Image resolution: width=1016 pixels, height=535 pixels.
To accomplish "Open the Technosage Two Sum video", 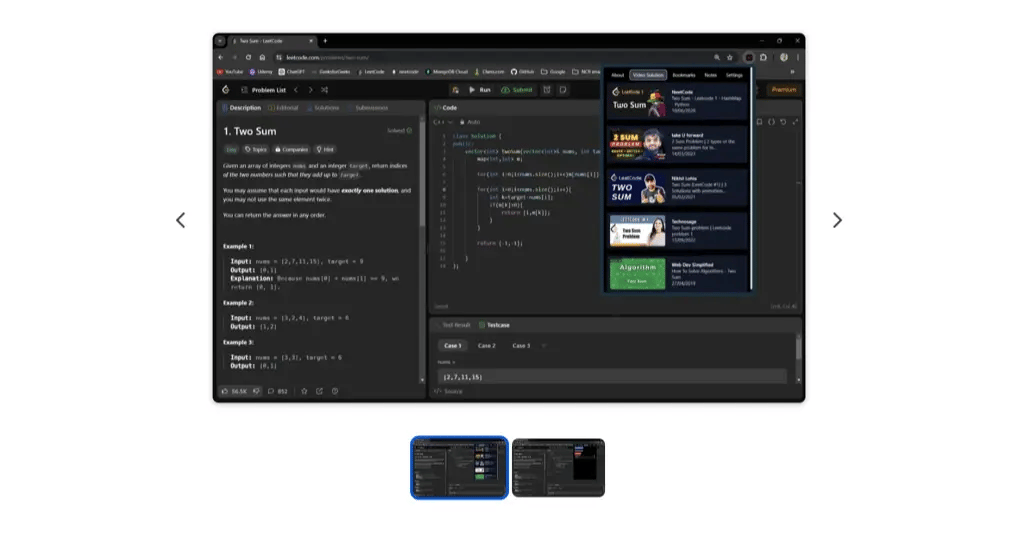I will point(678,231).
